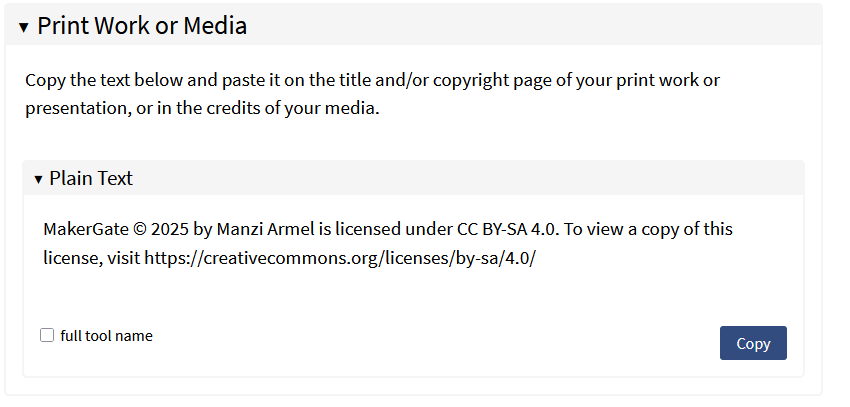Click the phrase 'To view a copy of this'
The height and width of the screenshot is (407, 850).
649,229
